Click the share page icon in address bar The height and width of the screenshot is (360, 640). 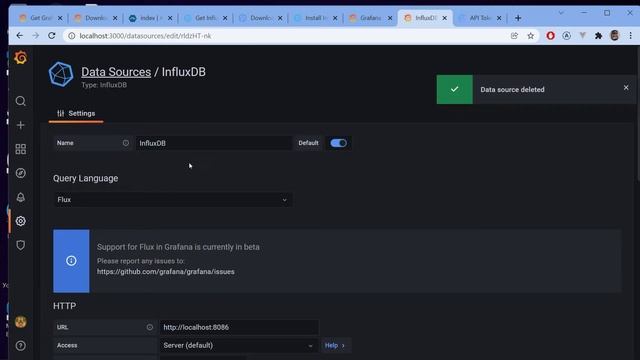point(514,36)
